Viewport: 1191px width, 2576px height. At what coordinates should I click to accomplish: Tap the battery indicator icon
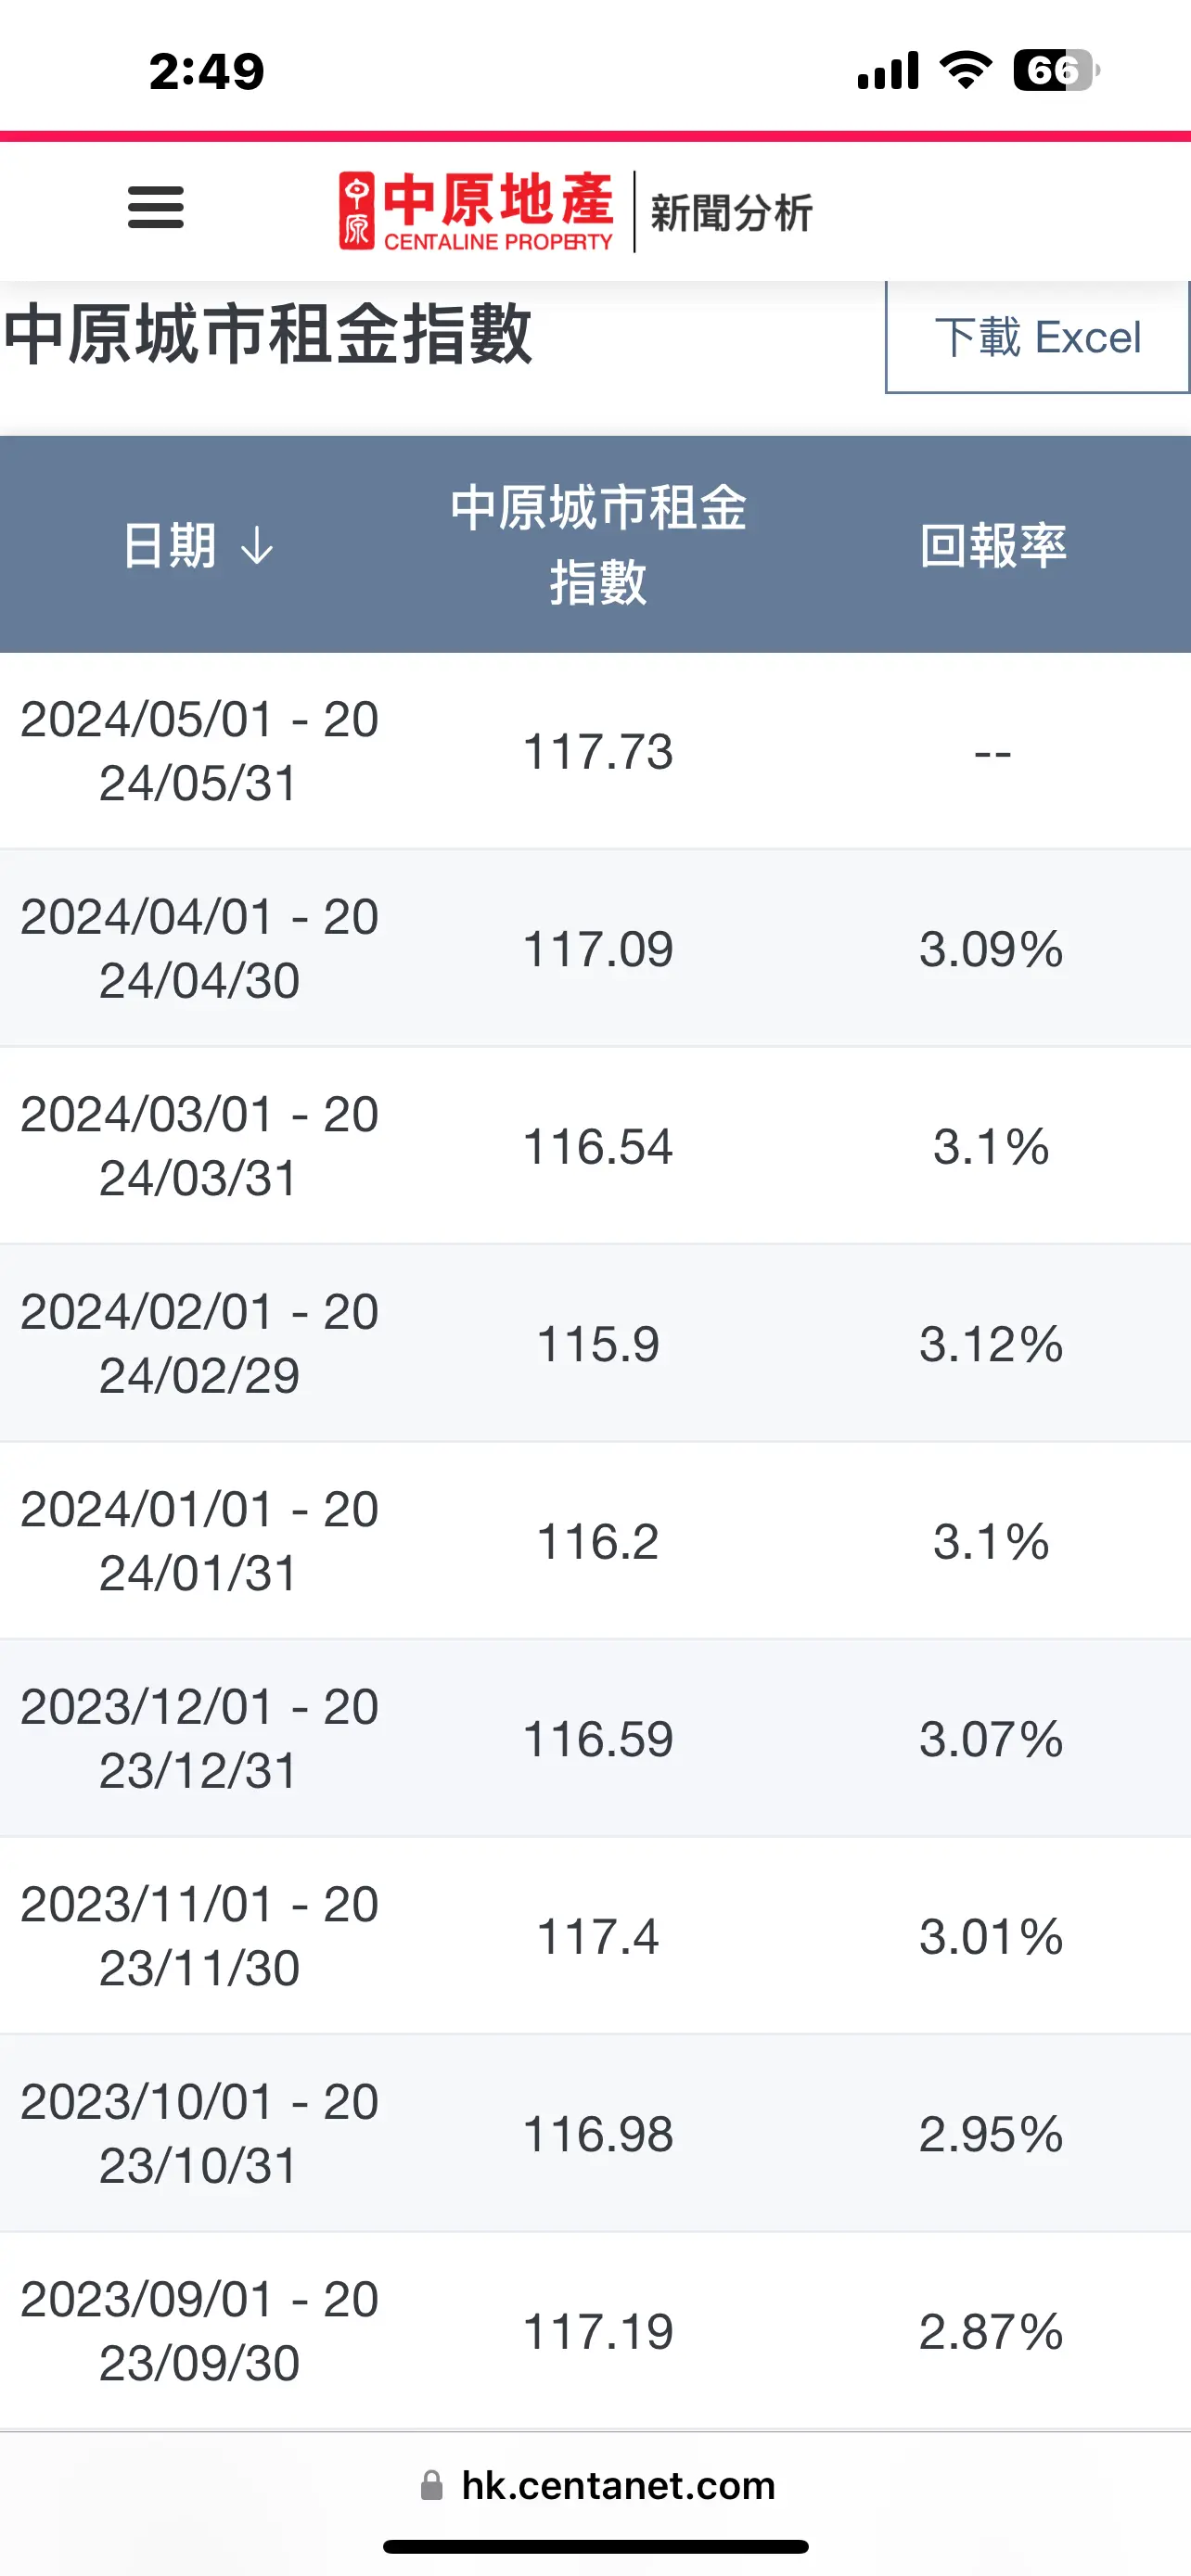coord(1056,71)
